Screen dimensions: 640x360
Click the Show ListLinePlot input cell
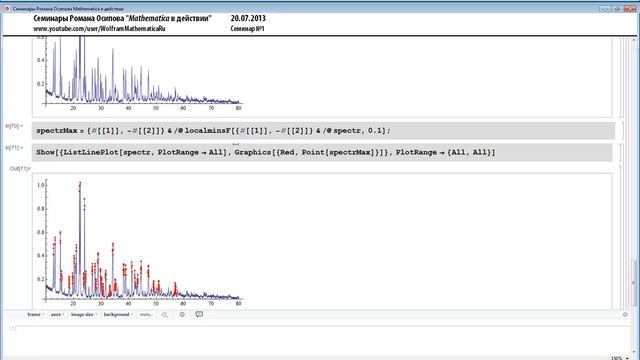click(322, 152)
